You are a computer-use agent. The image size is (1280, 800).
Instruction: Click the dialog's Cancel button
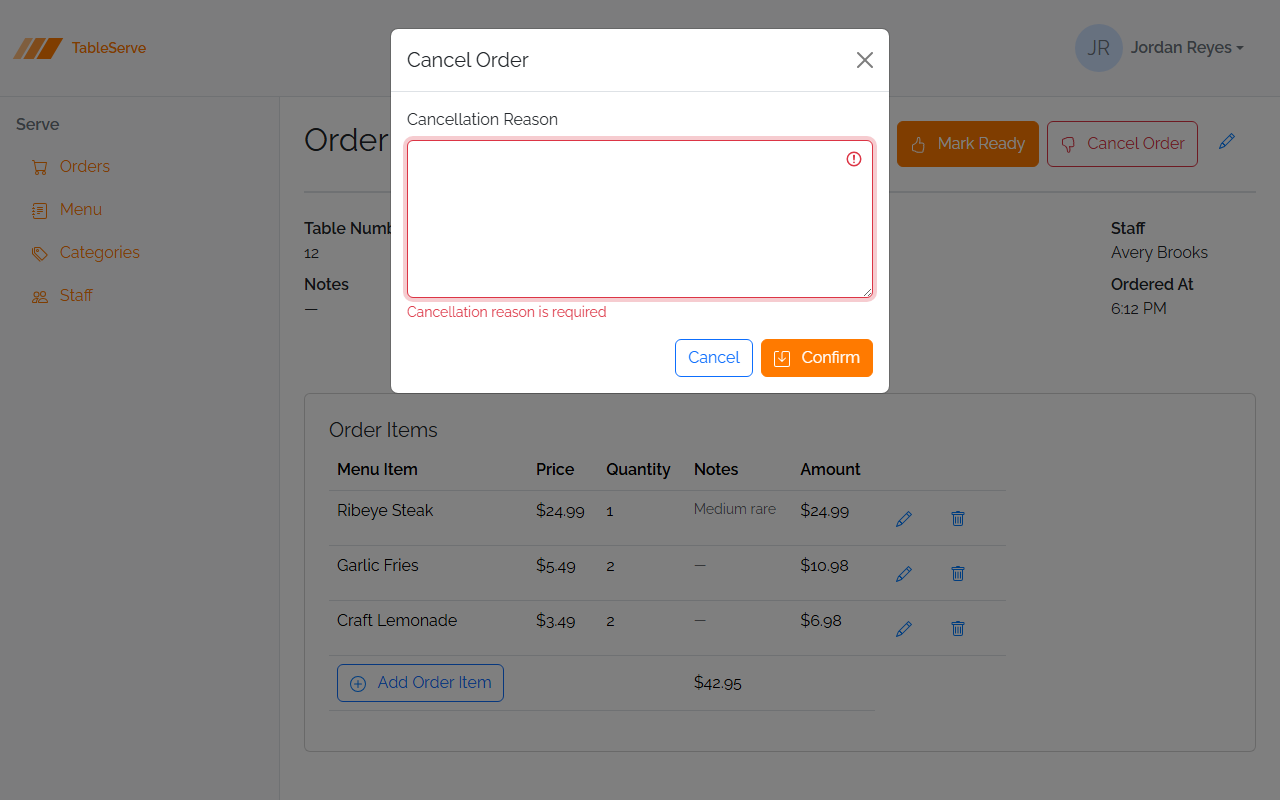714,358
